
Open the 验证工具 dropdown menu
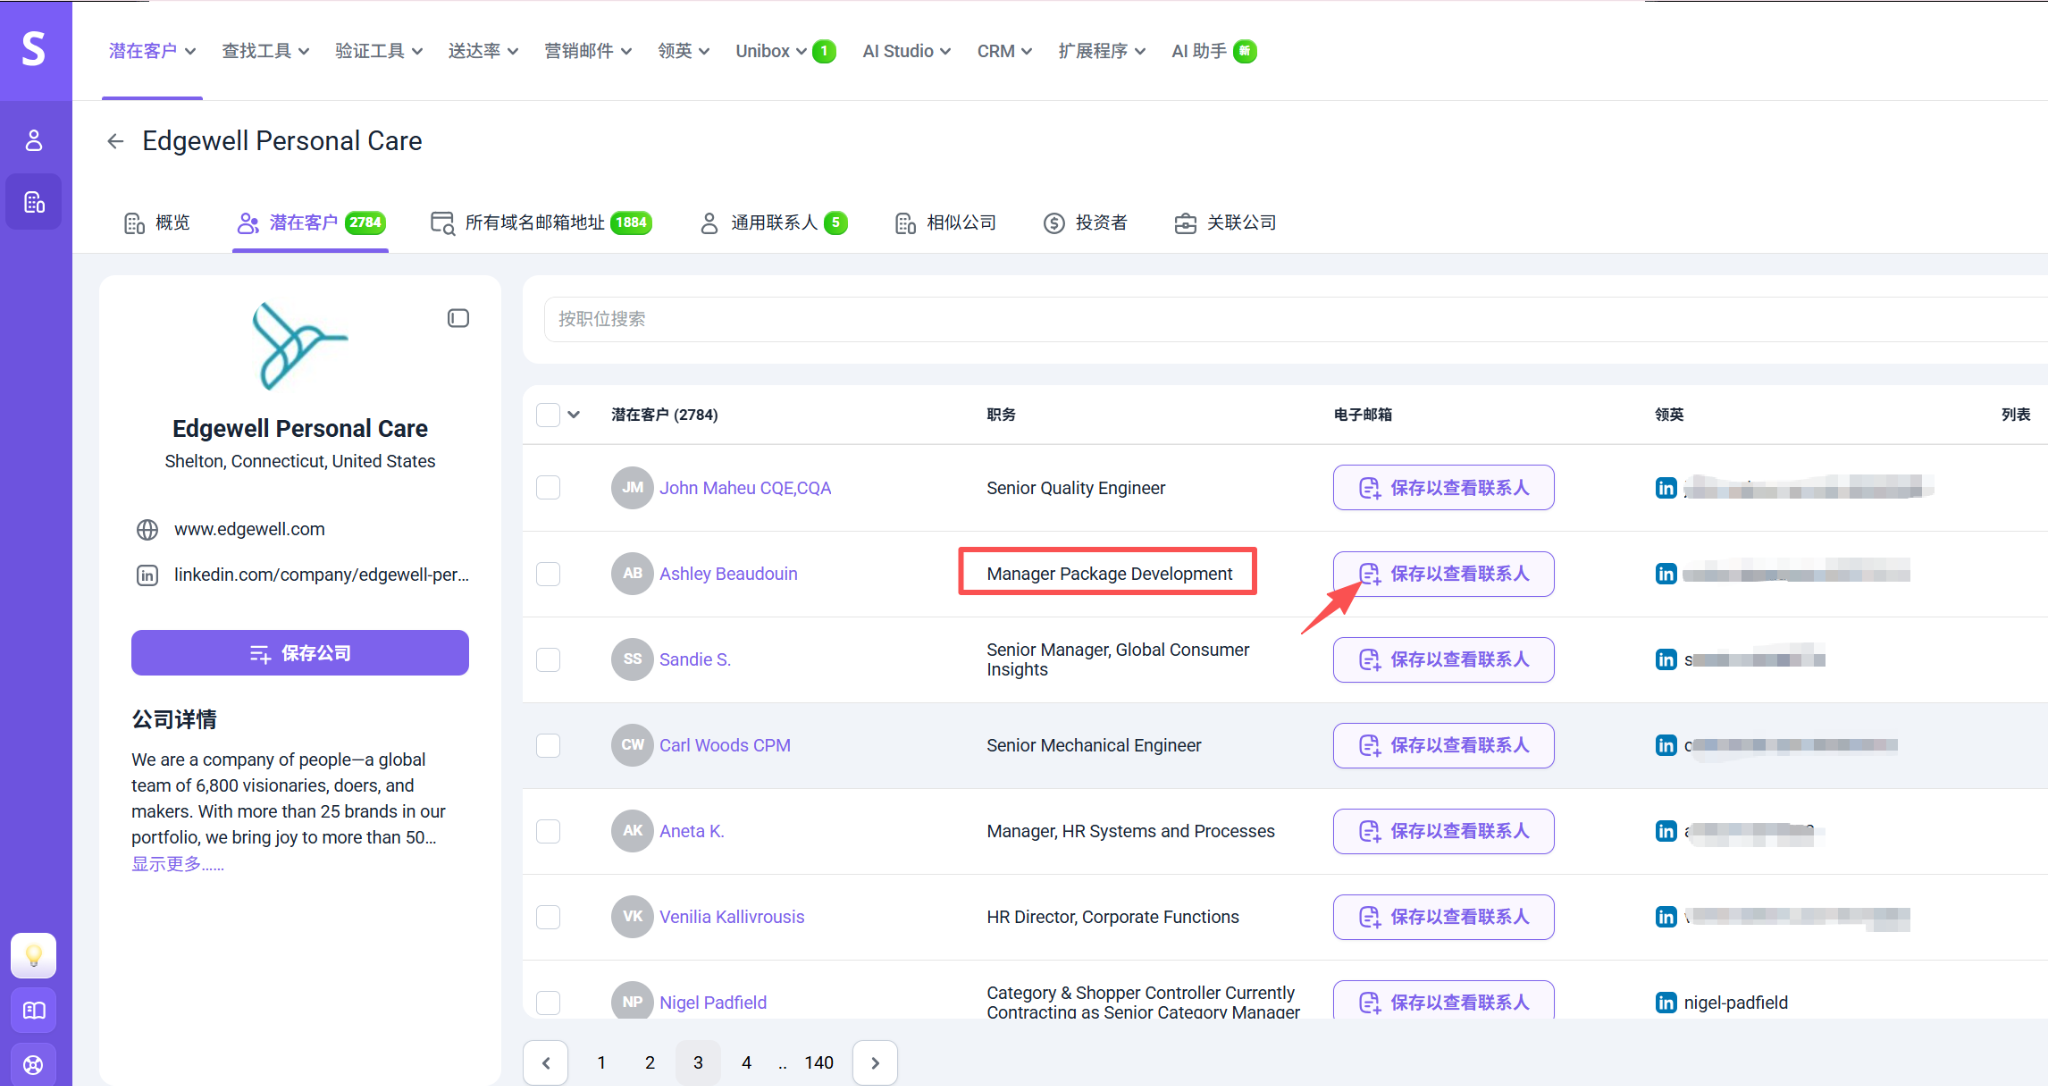pos(379,51)
